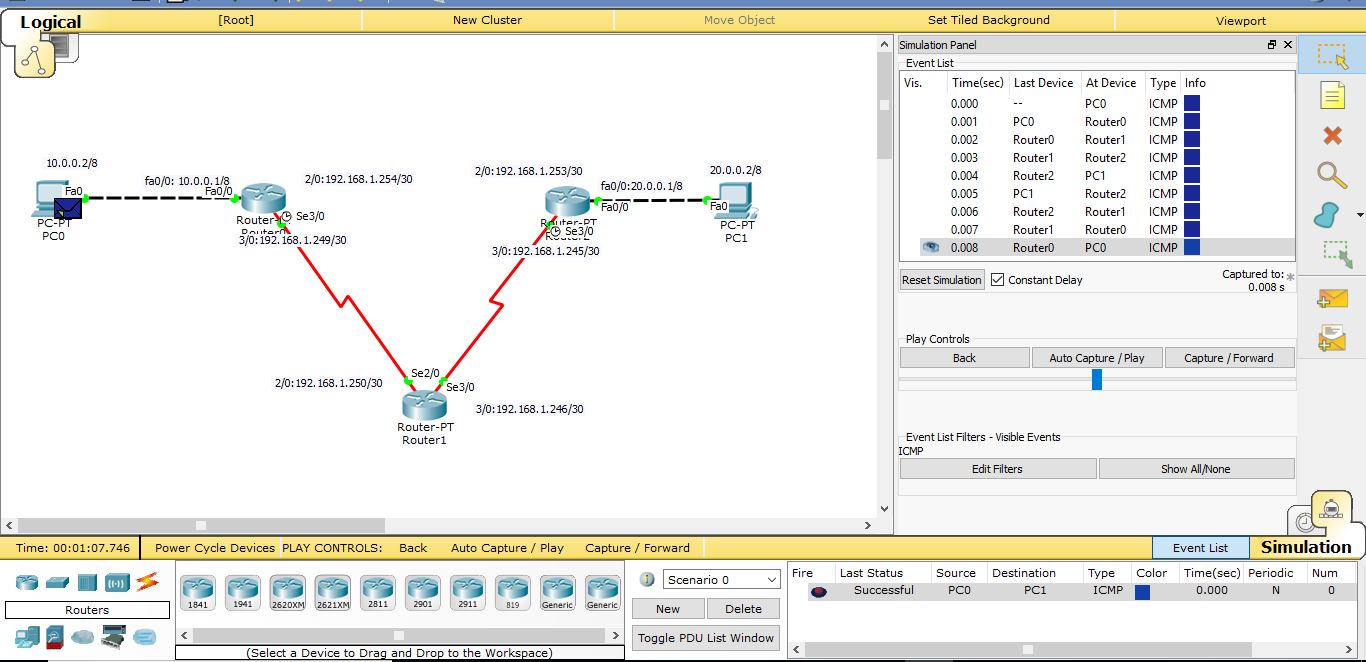Click the New scenario button
The width and height of the screenshot is (1366, 662).
tap(668, 609)
